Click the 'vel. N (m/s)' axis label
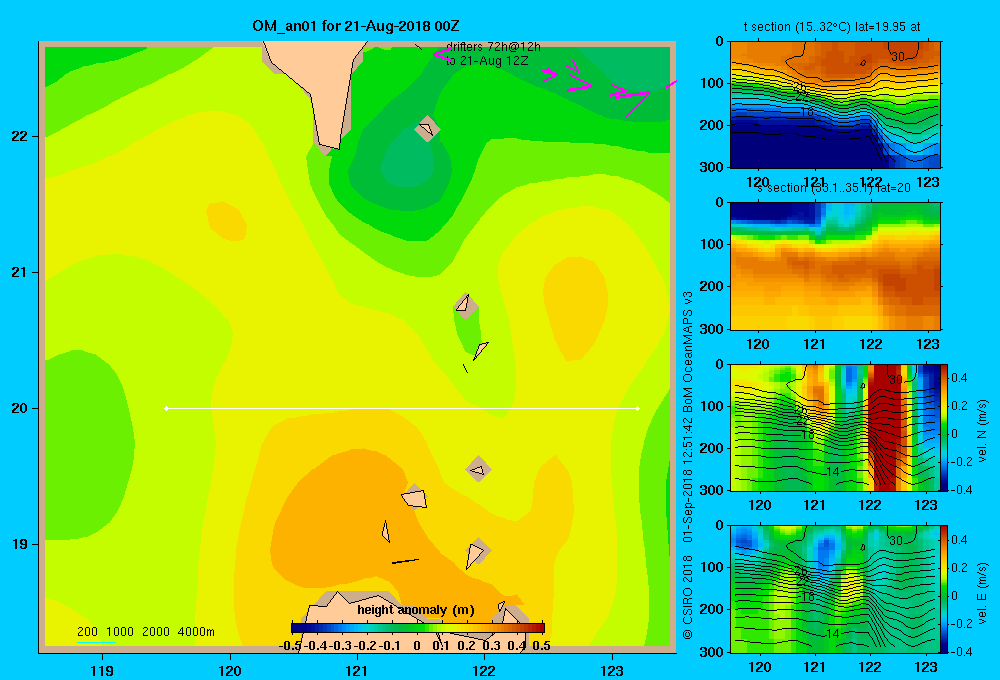 pos(982,431)
